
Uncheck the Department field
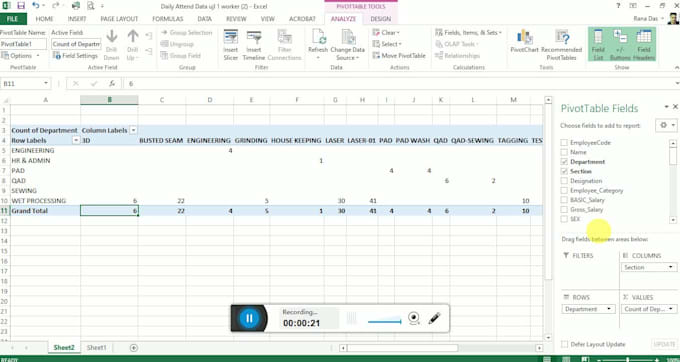[564, 162]
